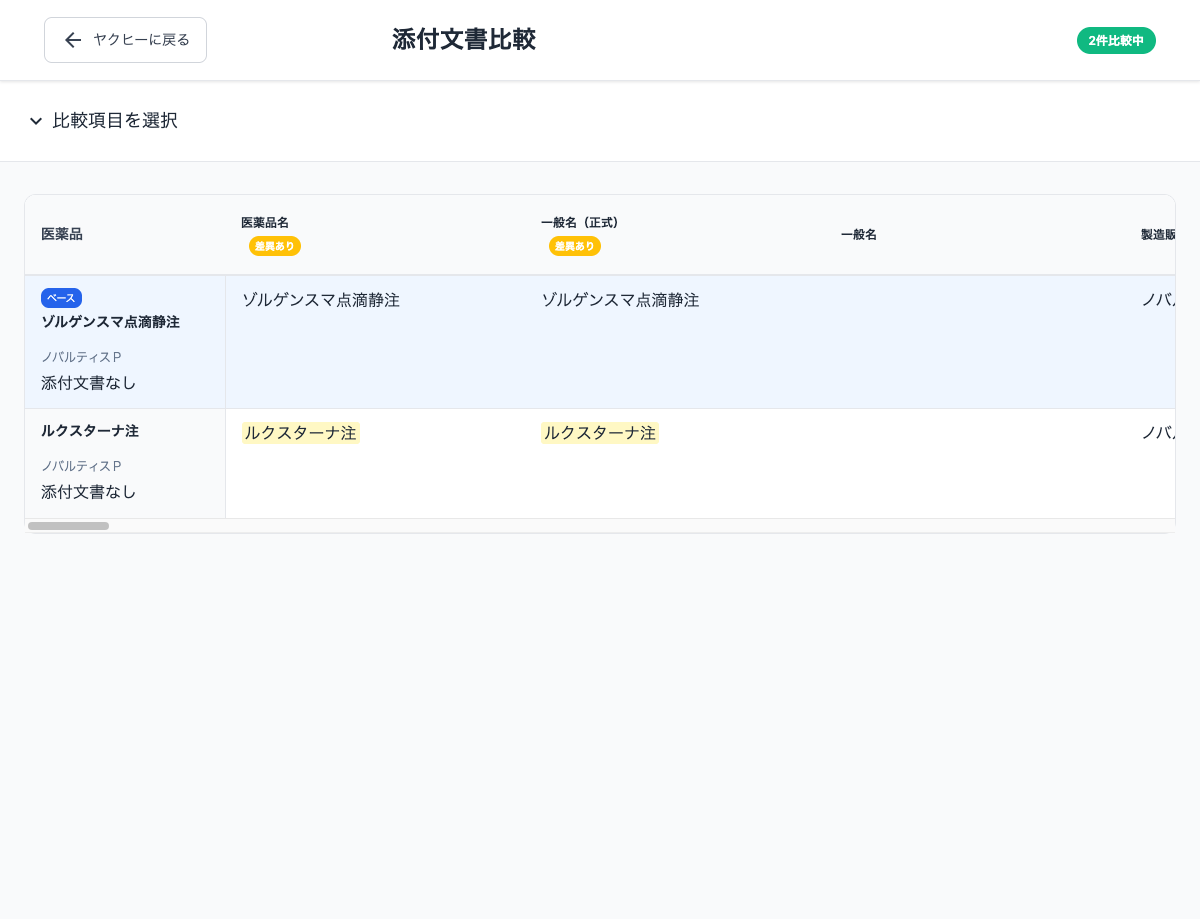Click 添付文書なし under ゾルゲンスマ点滴静注
Screen dimensions: 1200x919
tap(89, 383)
